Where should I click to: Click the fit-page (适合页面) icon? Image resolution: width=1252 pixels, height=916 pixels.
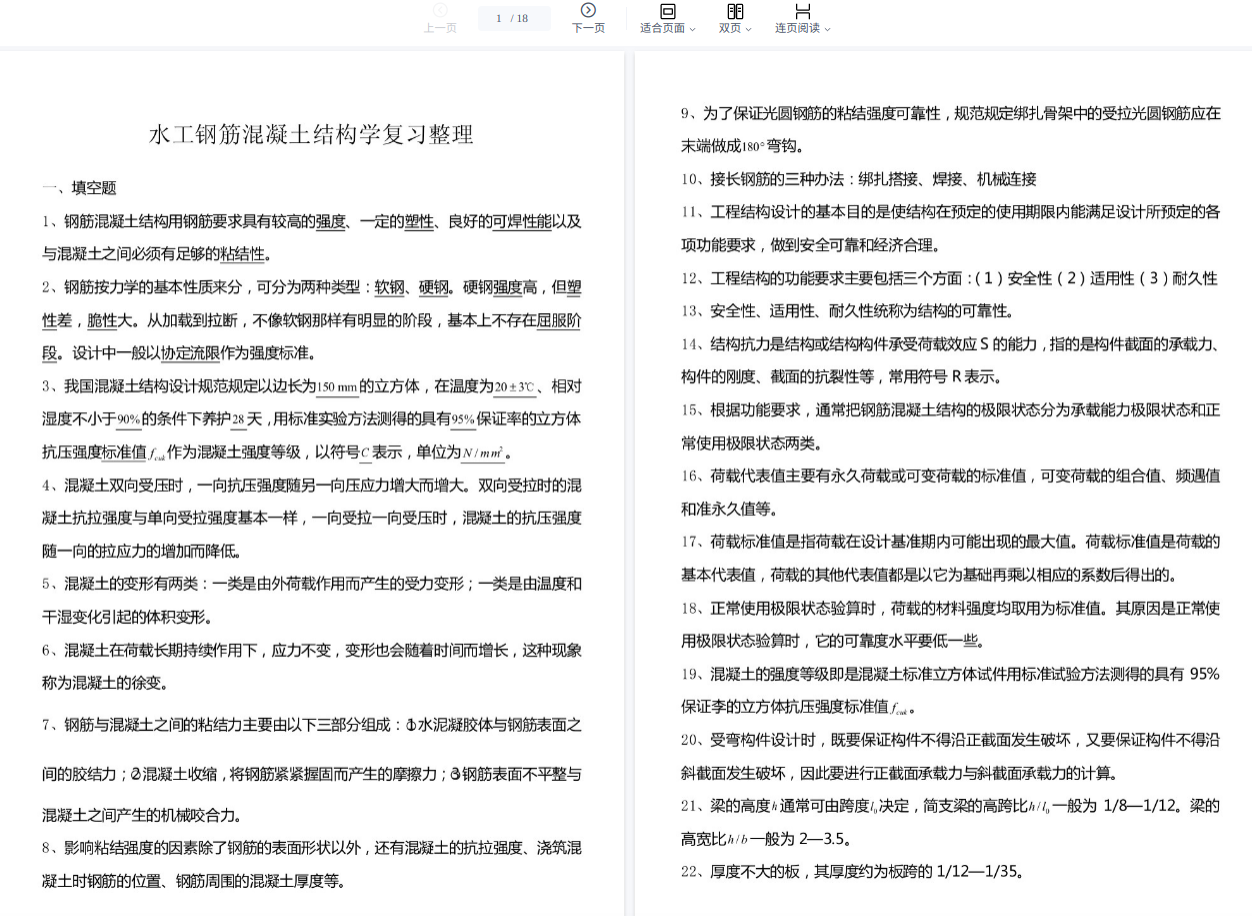click(x=668, y=11)
